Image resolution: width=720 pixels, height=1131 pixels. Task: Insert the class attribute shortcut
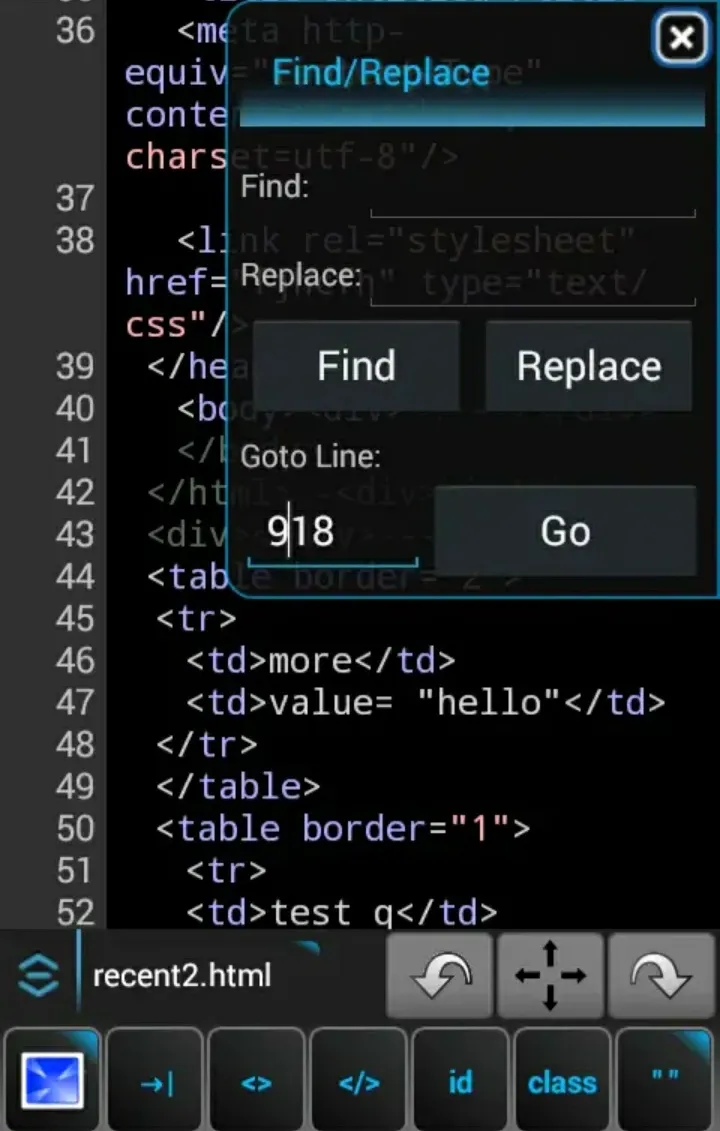(x=562, y=1083)
